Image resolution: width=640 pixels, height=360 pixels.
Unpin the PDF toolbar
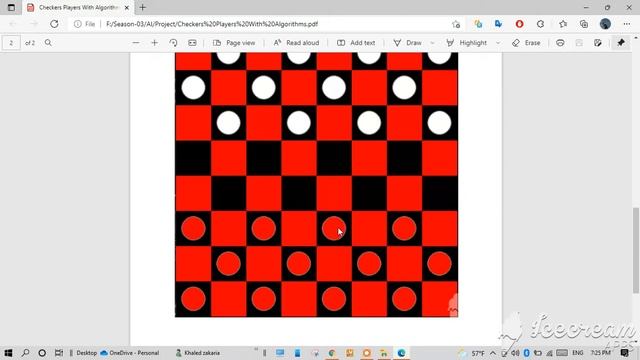coord(621,43)
